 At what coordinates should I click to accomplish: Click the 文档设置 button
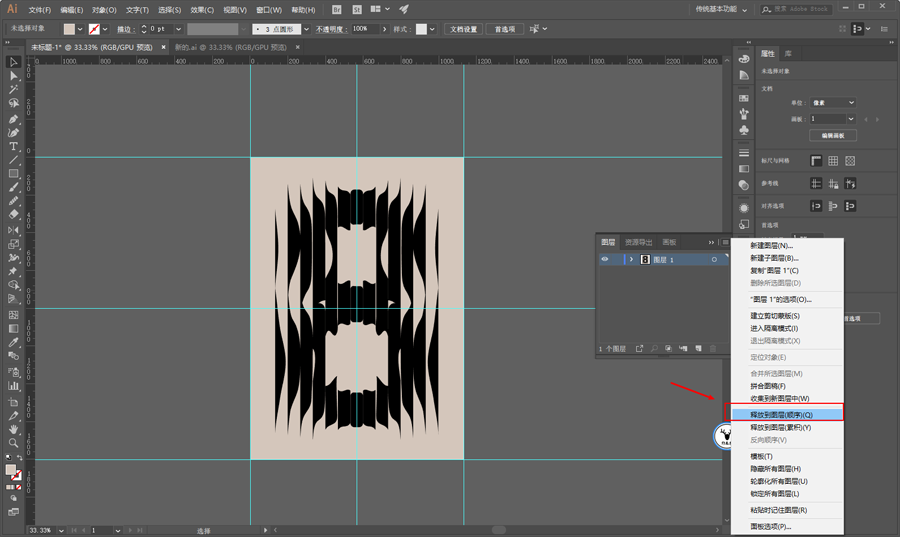coord(463,29)
